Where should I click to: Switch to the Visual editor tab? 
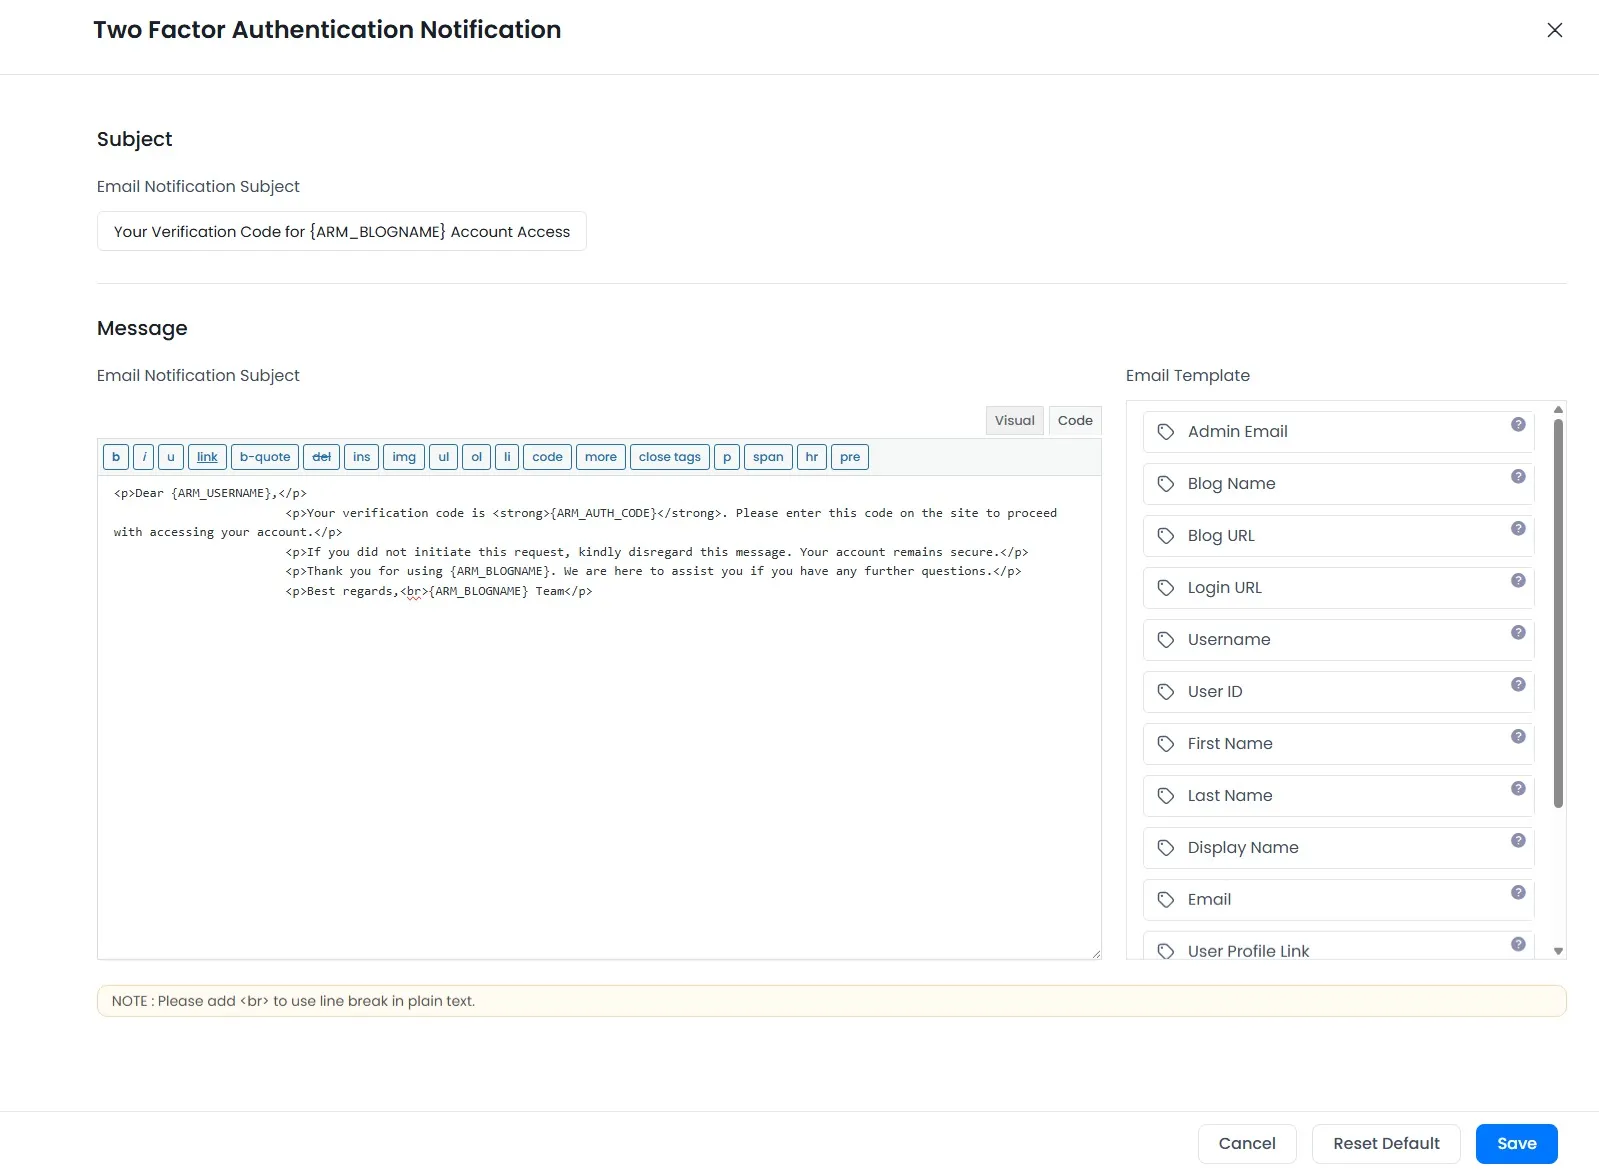pyautogui.click(x=1014, y=421)
